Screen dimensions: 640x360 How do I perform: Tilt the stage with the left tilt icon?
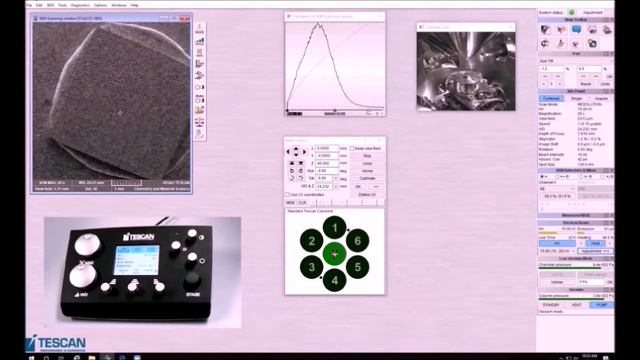tap(292, 178)
